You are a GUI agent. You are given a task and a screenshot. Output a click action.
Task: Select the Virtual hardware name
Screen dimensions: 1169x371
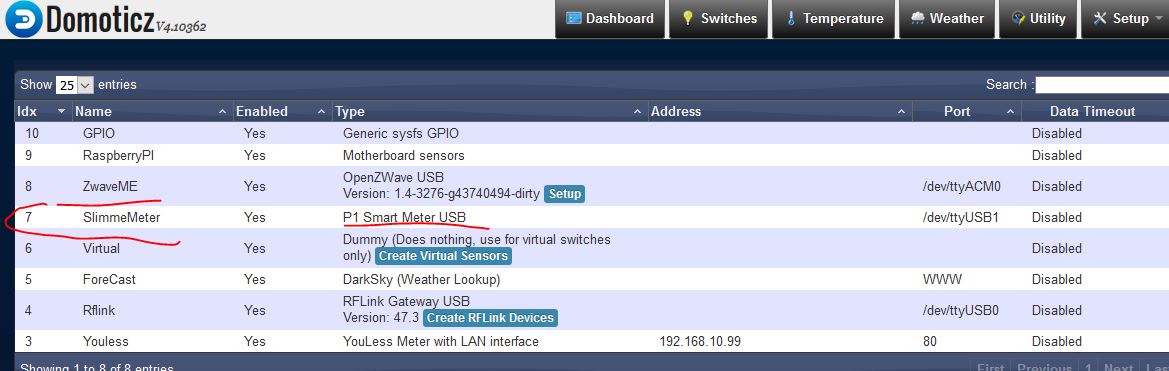click(101, 248)
